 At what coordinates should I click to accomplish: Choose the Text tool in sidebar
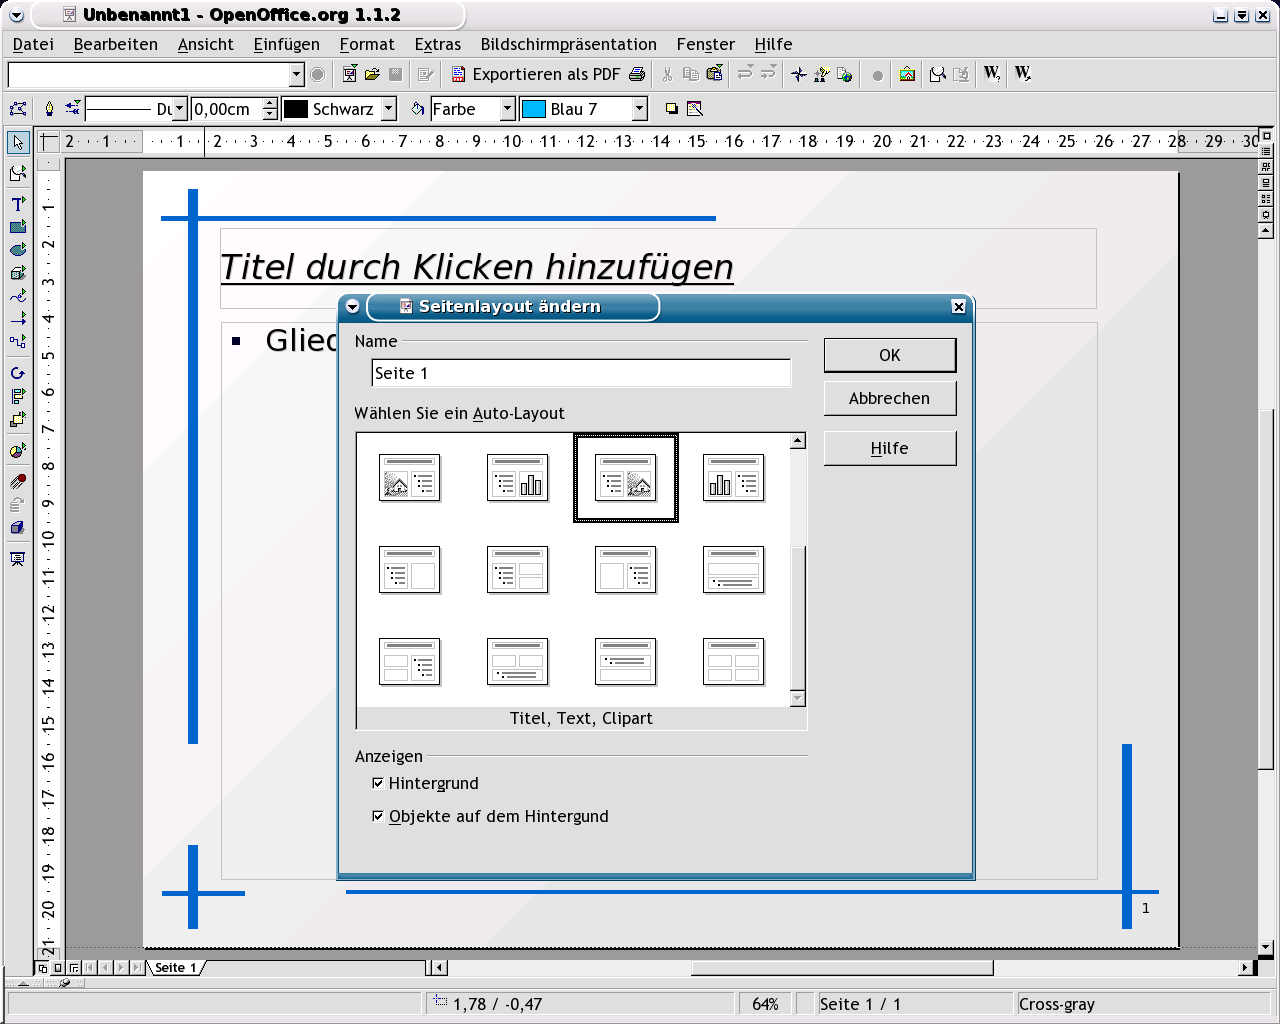[x=18, y=203]
